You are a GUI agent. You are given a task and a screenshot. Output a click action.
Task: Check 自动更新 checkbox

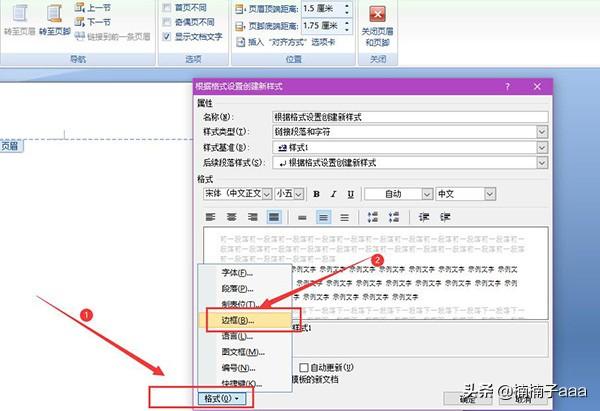pyautogui.click(x=302, y=367)
